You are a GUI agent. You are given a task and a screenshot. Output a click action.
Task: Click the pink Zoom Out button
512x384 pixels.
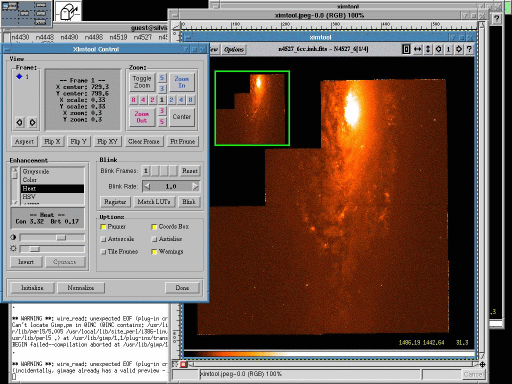(142, 117)
